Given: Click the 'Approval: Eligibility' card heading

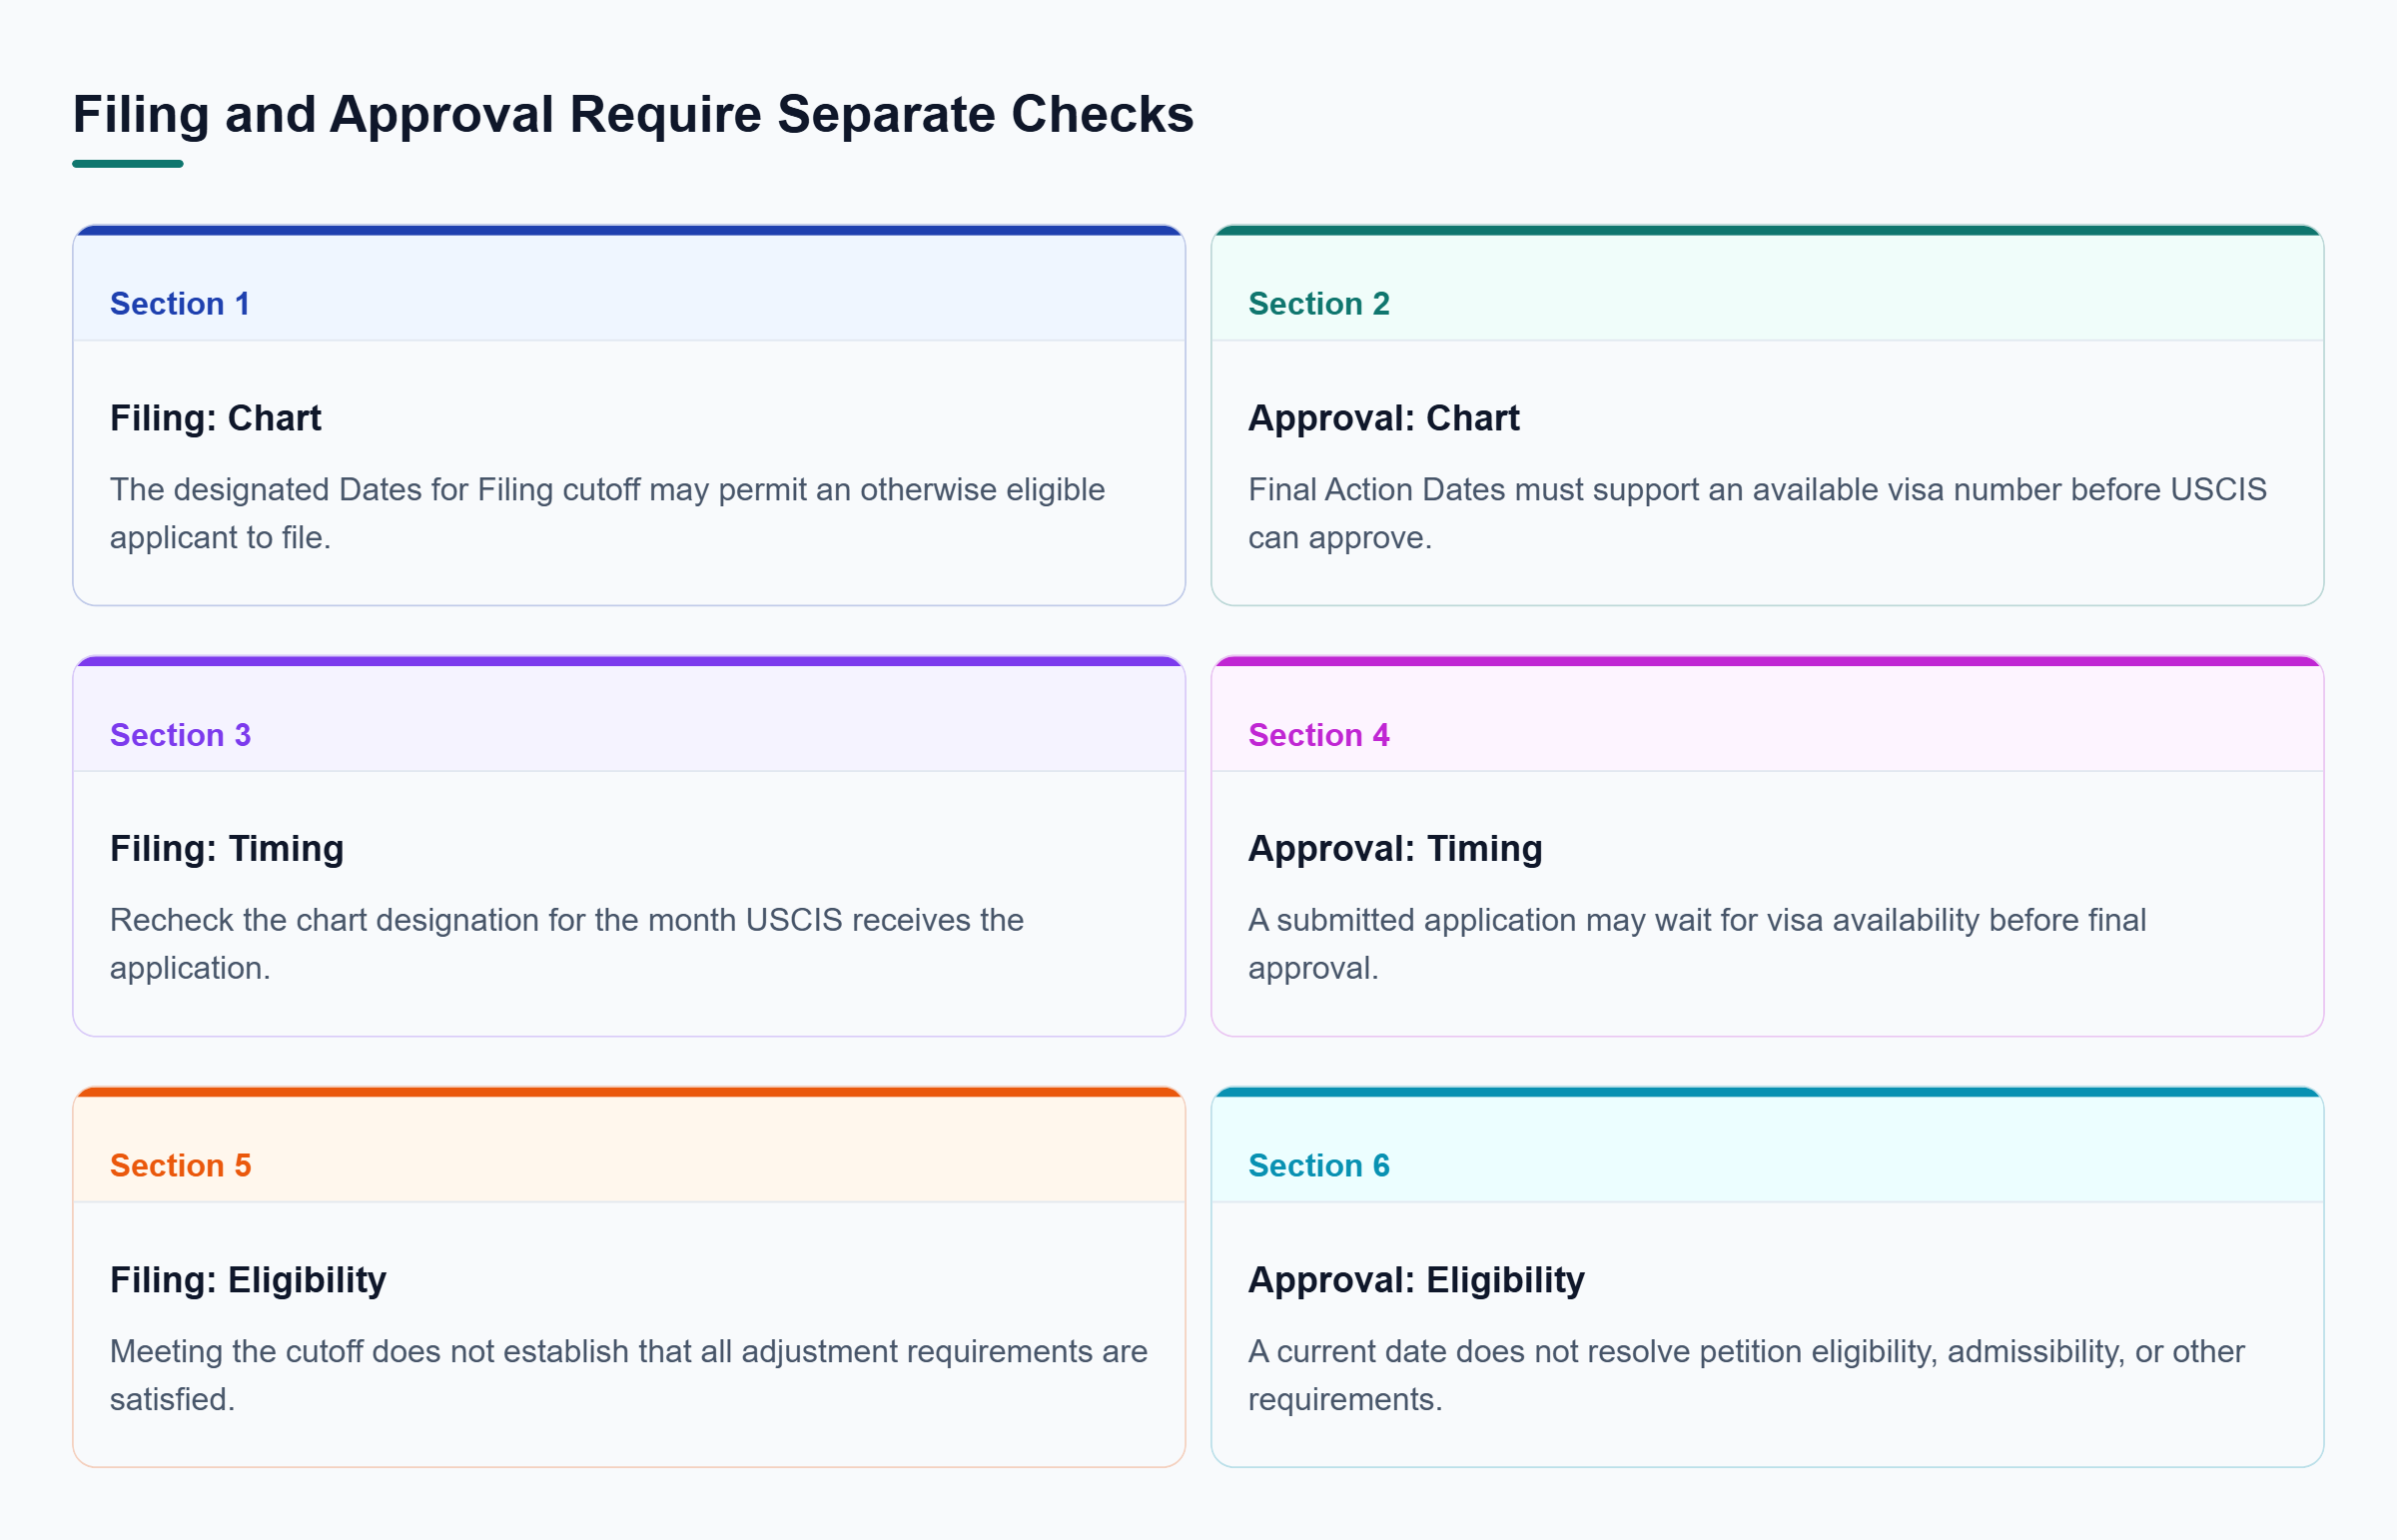Looking at the screenshot, I should tap(1416, 1280).
